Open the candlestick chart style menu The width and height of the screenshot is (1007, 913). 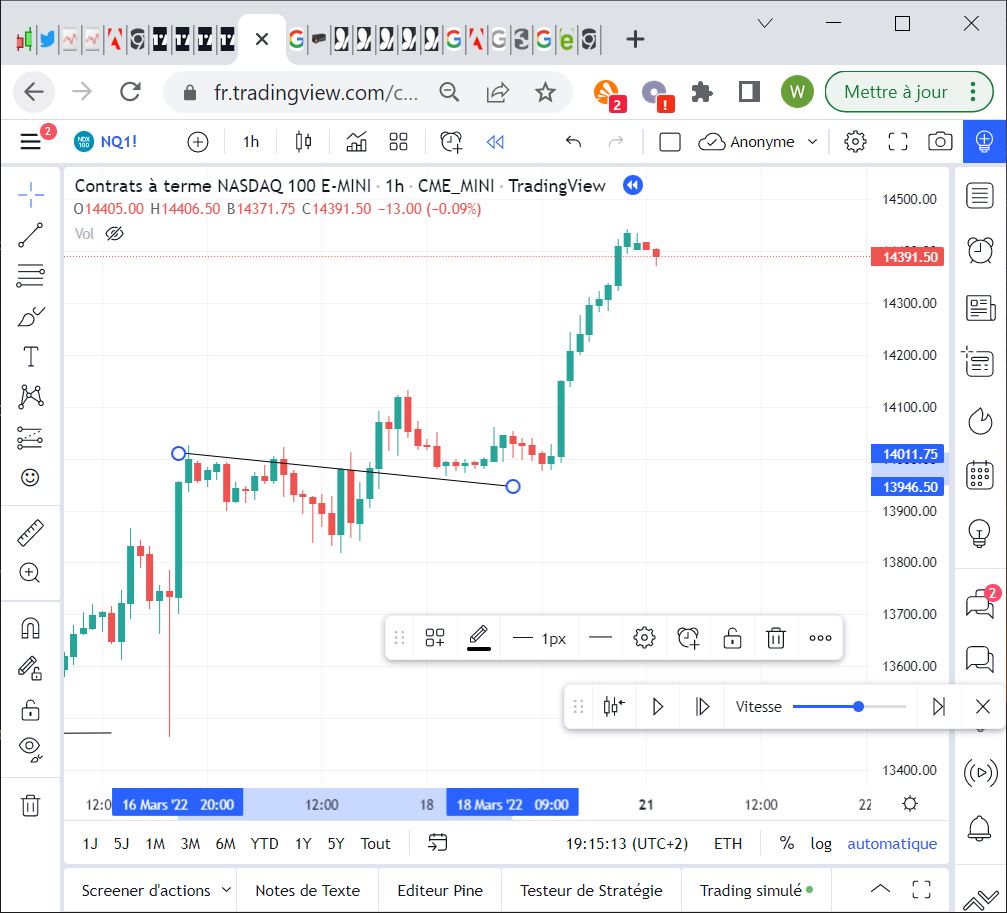[x=303, y=142]
